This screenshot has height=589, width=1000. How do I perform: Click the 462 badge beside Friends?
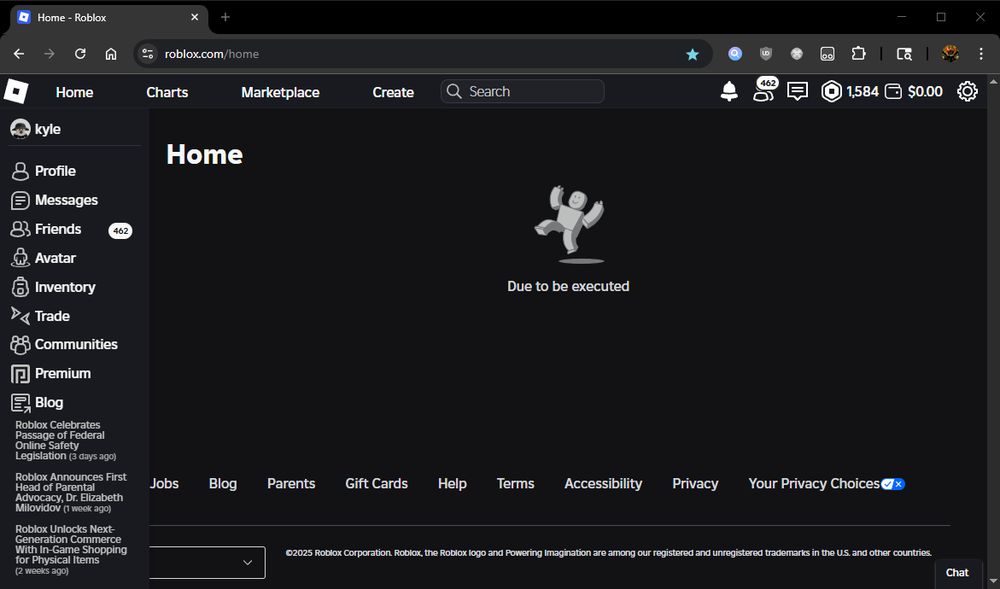click(120, 231)
